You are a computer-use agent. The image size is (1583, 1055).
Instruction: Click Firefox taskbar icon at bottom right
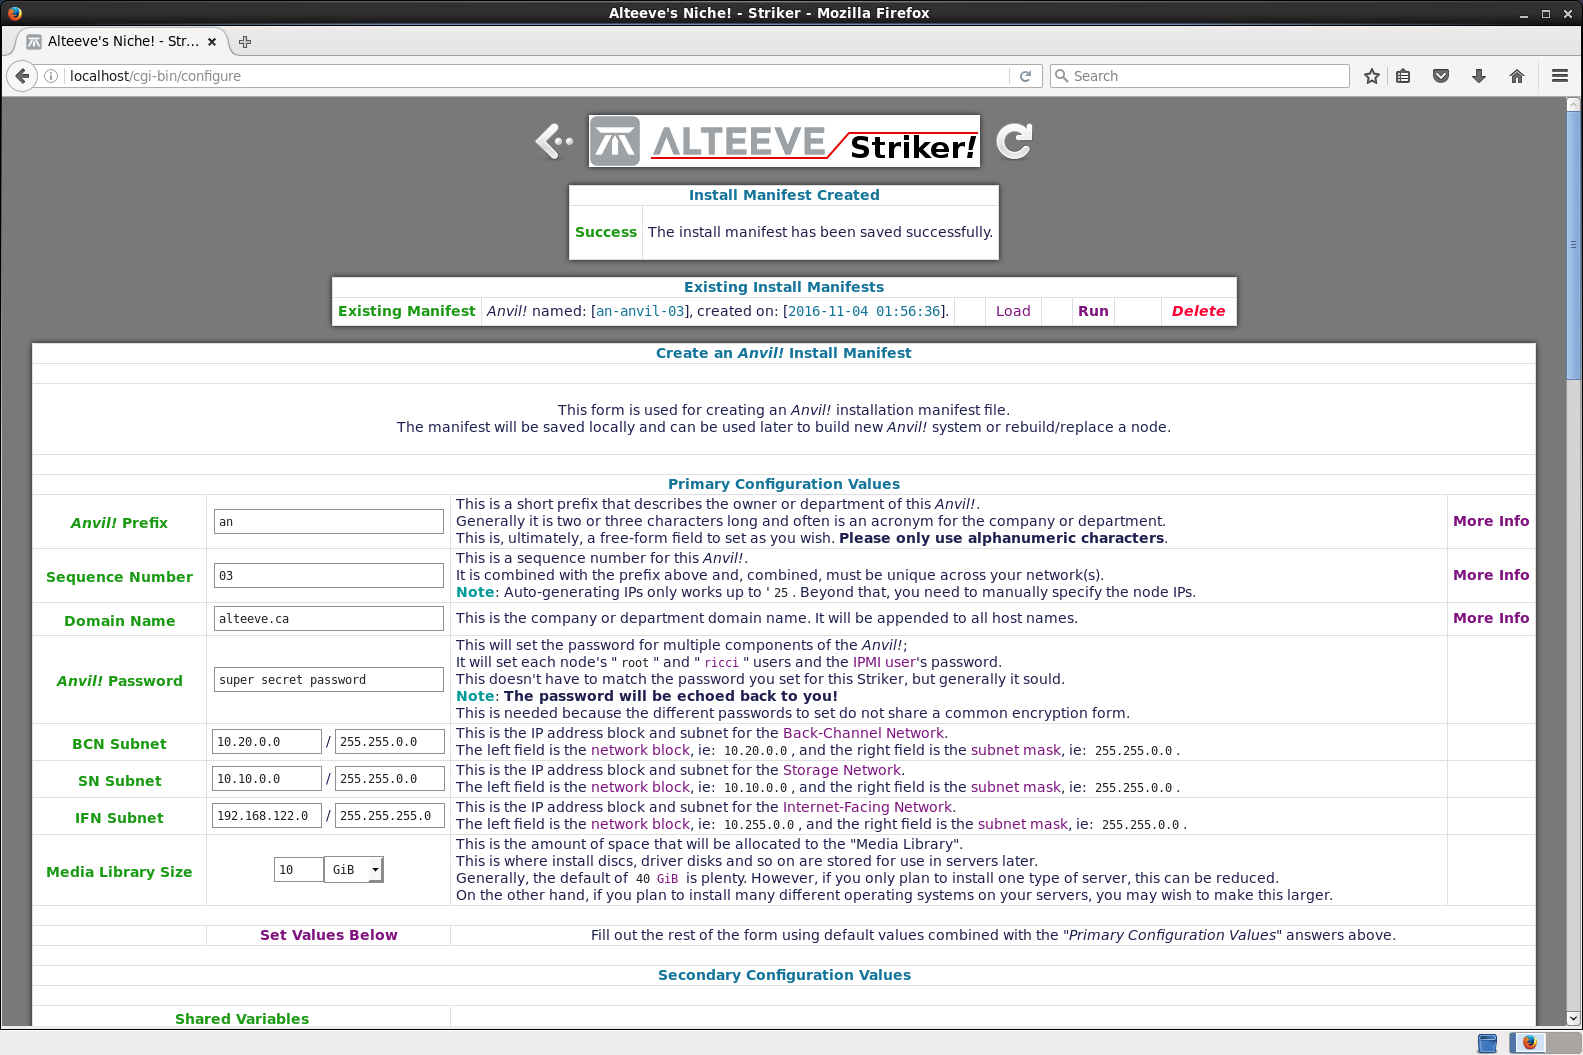1529,1042
